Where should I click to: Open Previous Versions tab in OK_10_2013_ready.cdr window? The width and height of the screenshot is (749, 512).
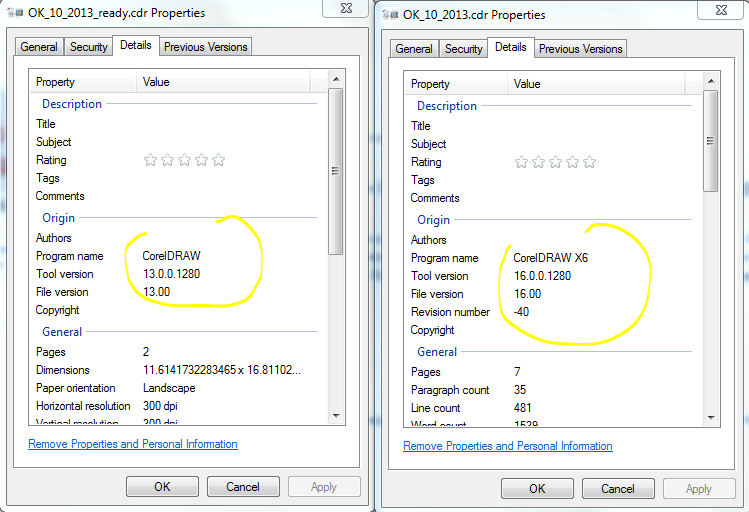[x=205, y=47]
